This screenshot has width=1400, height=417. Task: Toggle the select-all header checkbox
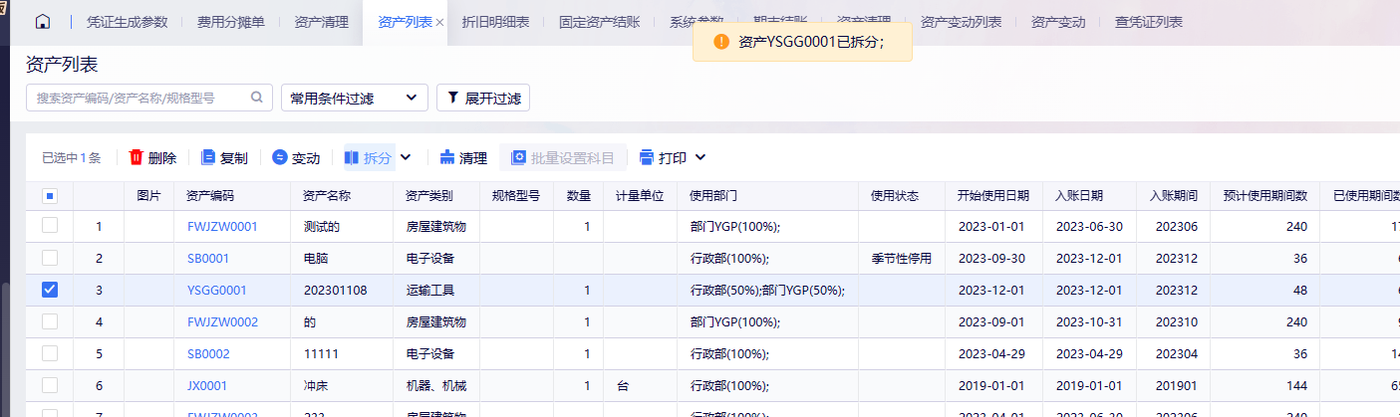coord(50,196)
